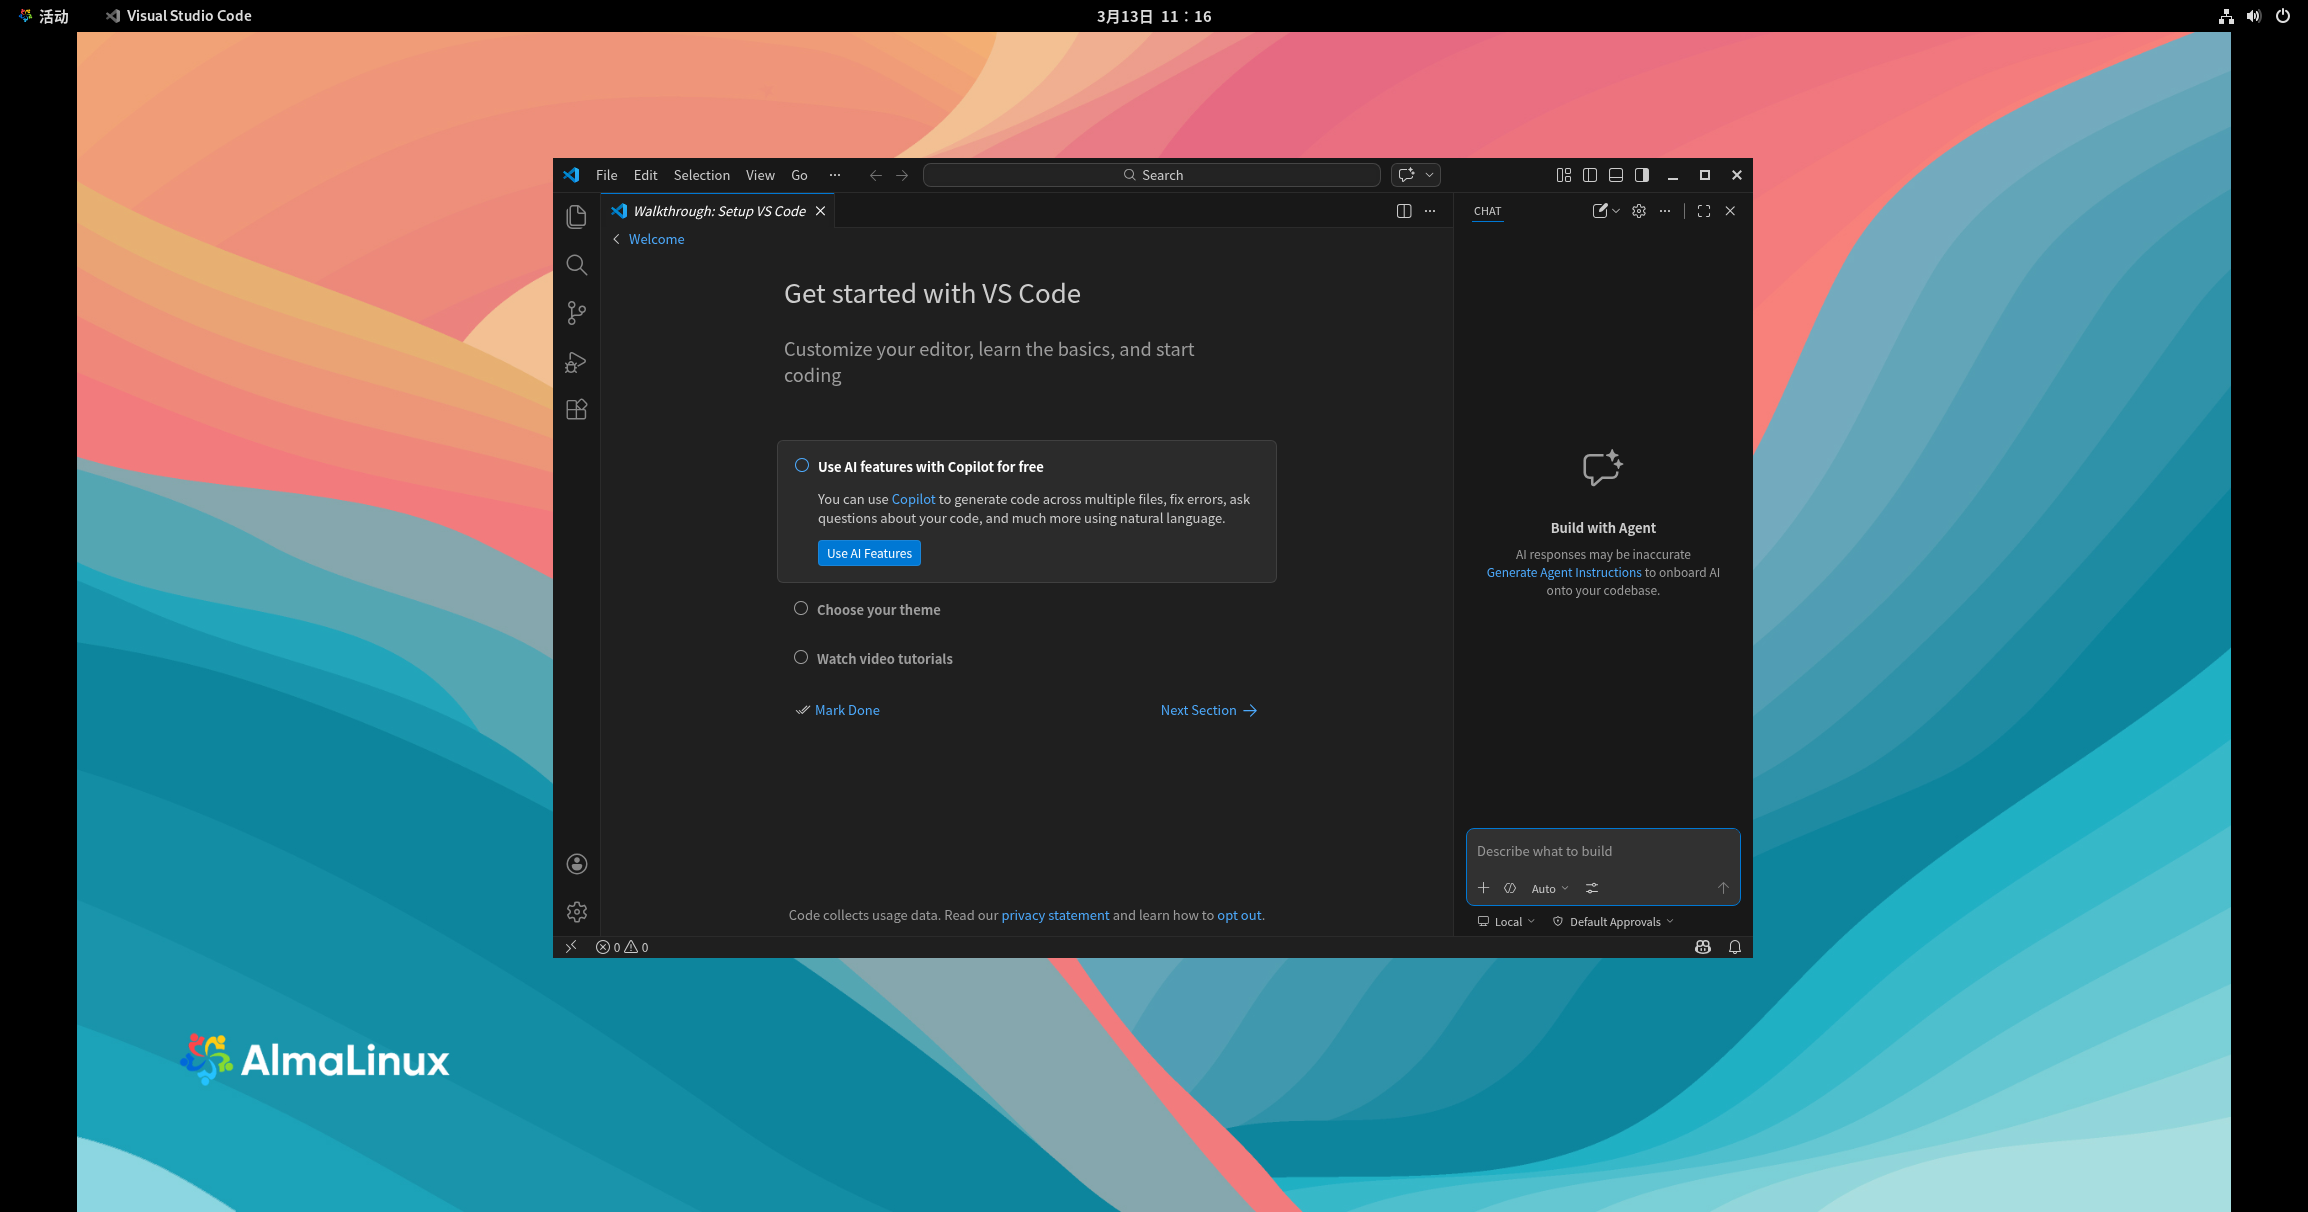Open the Source Control view
The width and height of the screenshot is (2308, 1212).
click(x=576, y=313)
